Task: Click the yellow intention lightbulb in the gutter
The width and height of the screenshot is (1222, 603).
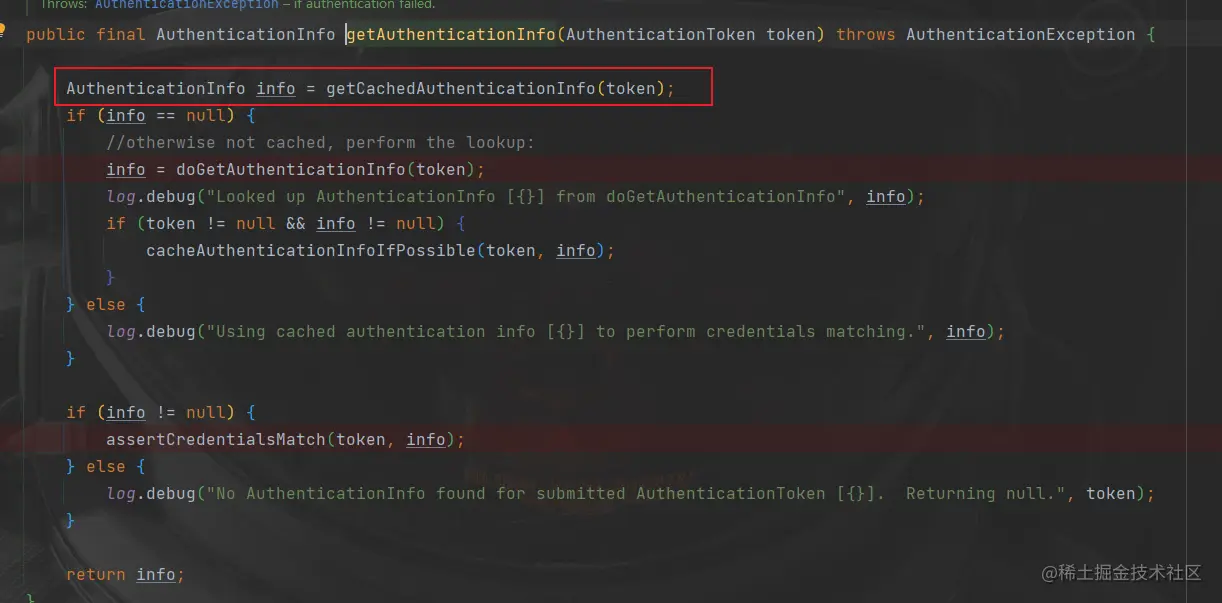Action: tap(3, 30)
